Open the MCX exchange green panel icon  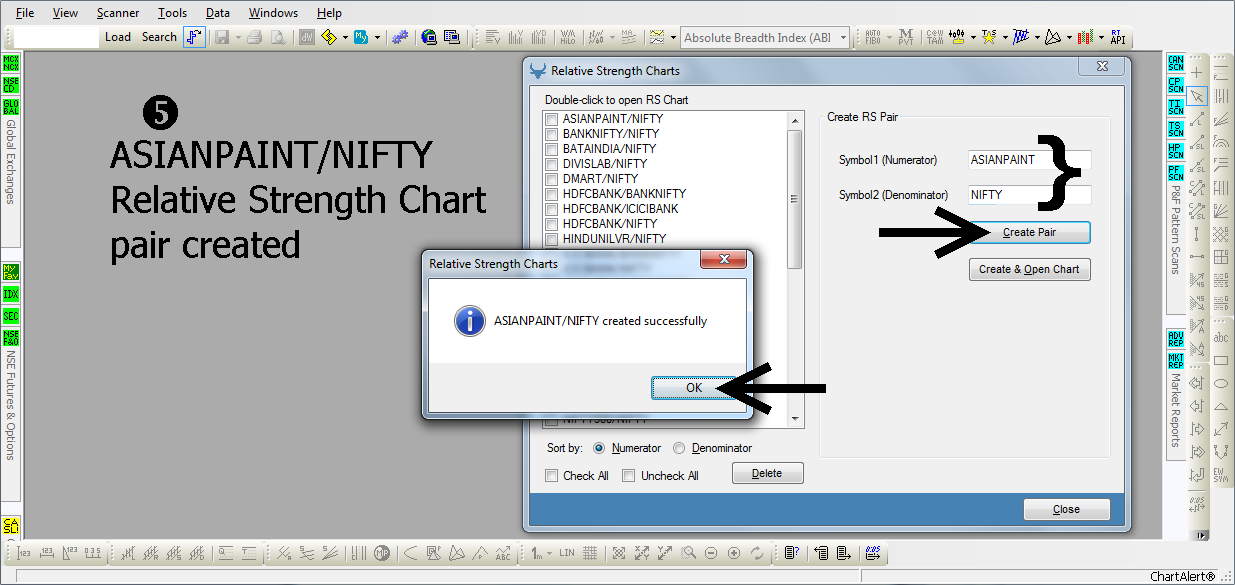pos(11,65)
